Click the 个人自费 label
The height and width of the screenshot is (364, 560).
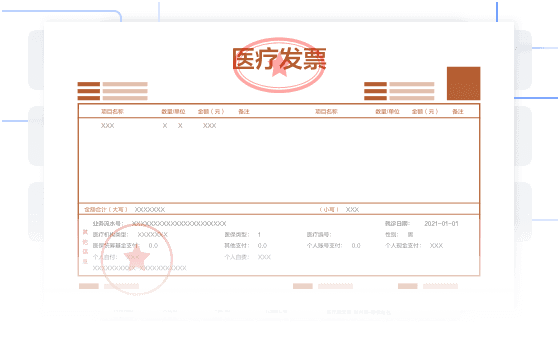[237, 257]
